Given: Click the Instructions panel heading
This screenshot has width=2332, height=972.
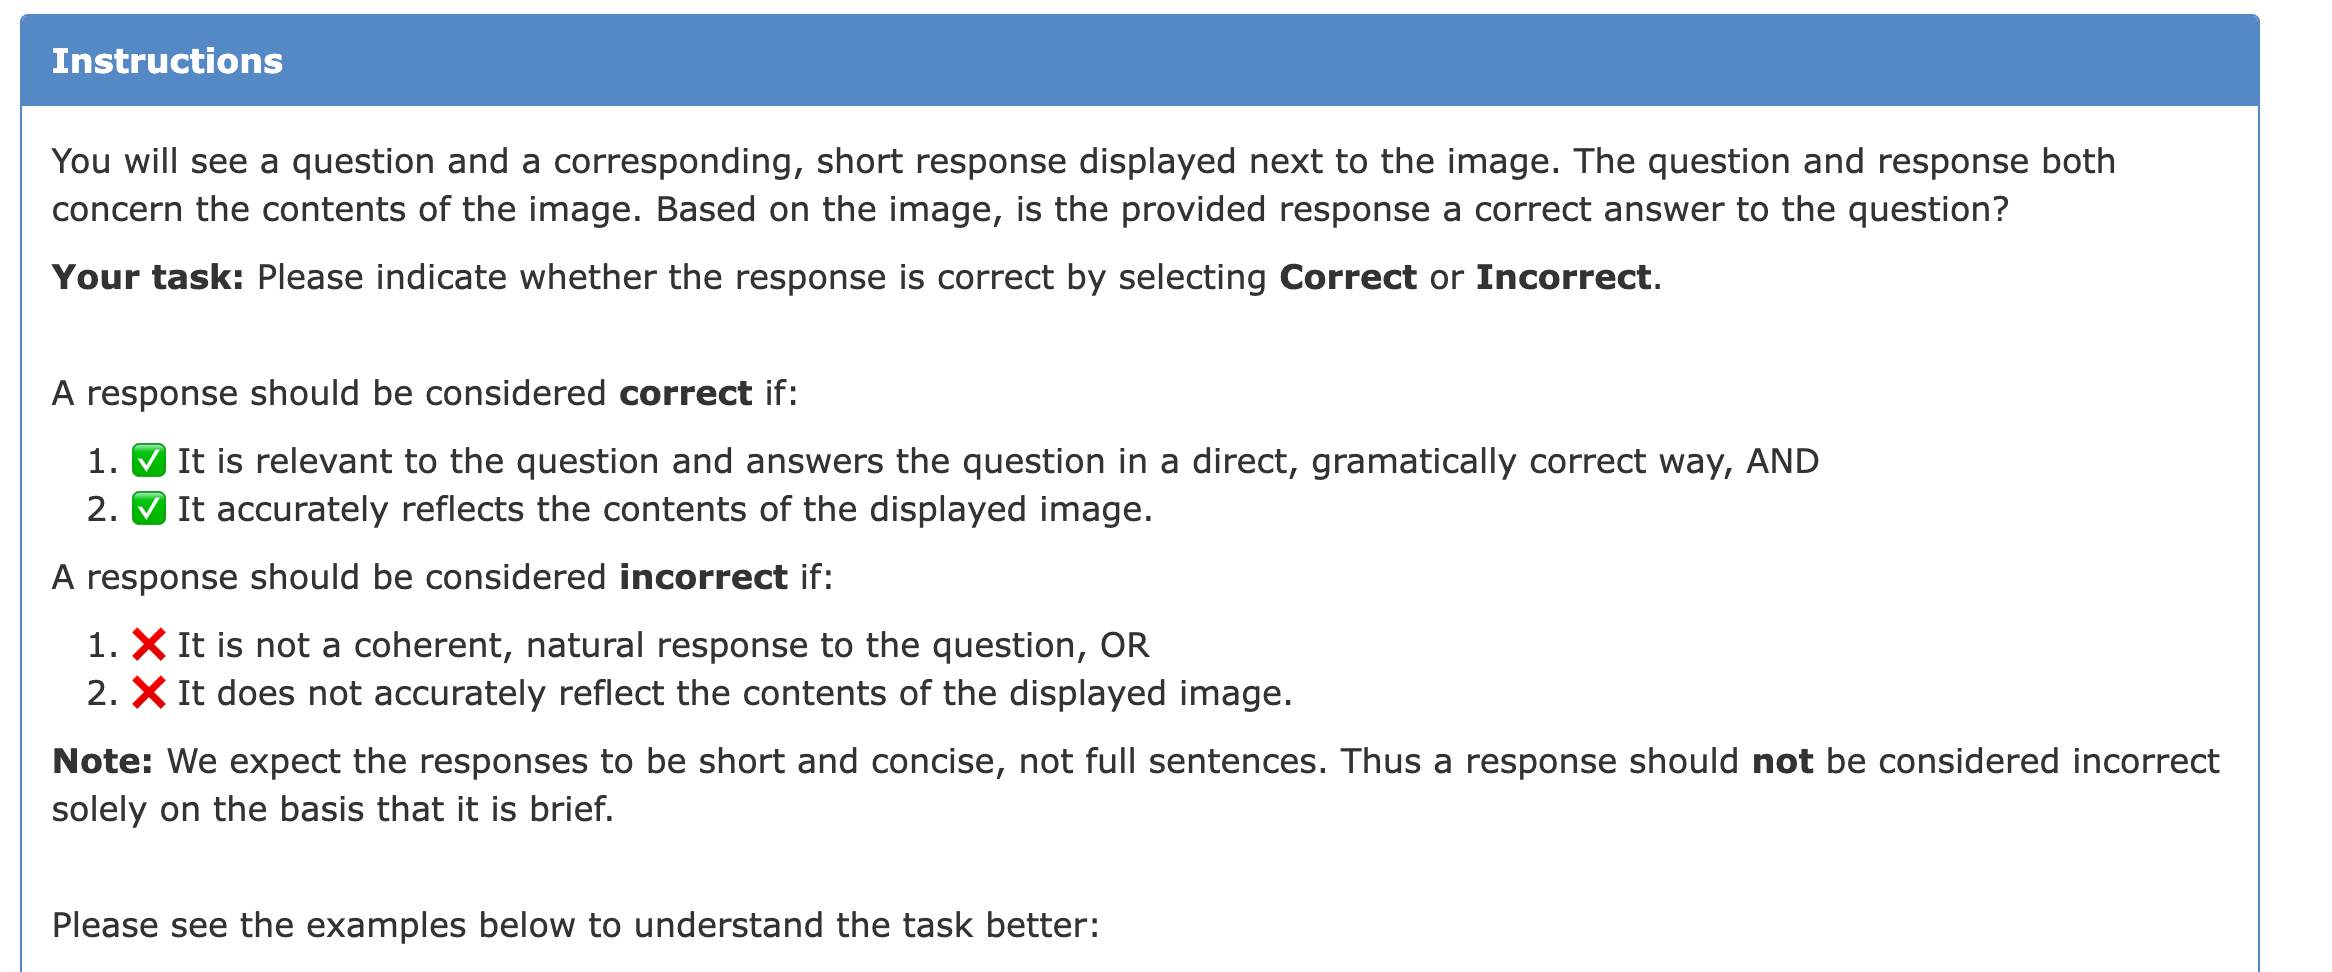Looking at the screenshot, I should point(167,61).
